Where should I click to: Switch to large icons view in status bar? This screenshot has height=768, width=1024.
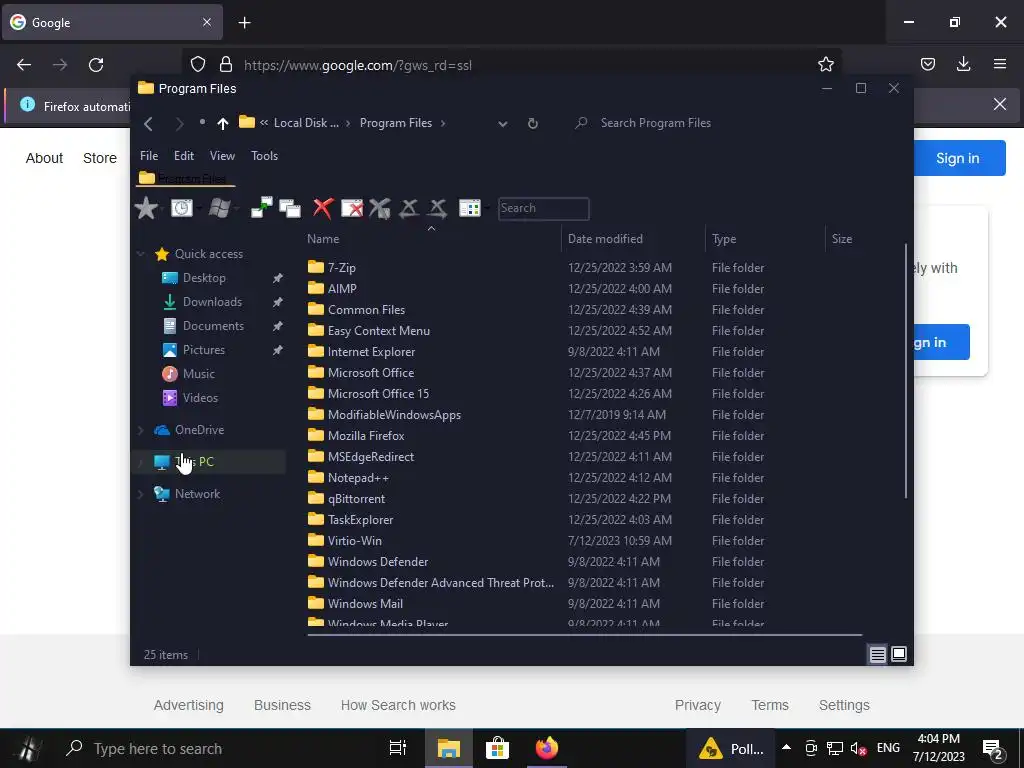899,654
